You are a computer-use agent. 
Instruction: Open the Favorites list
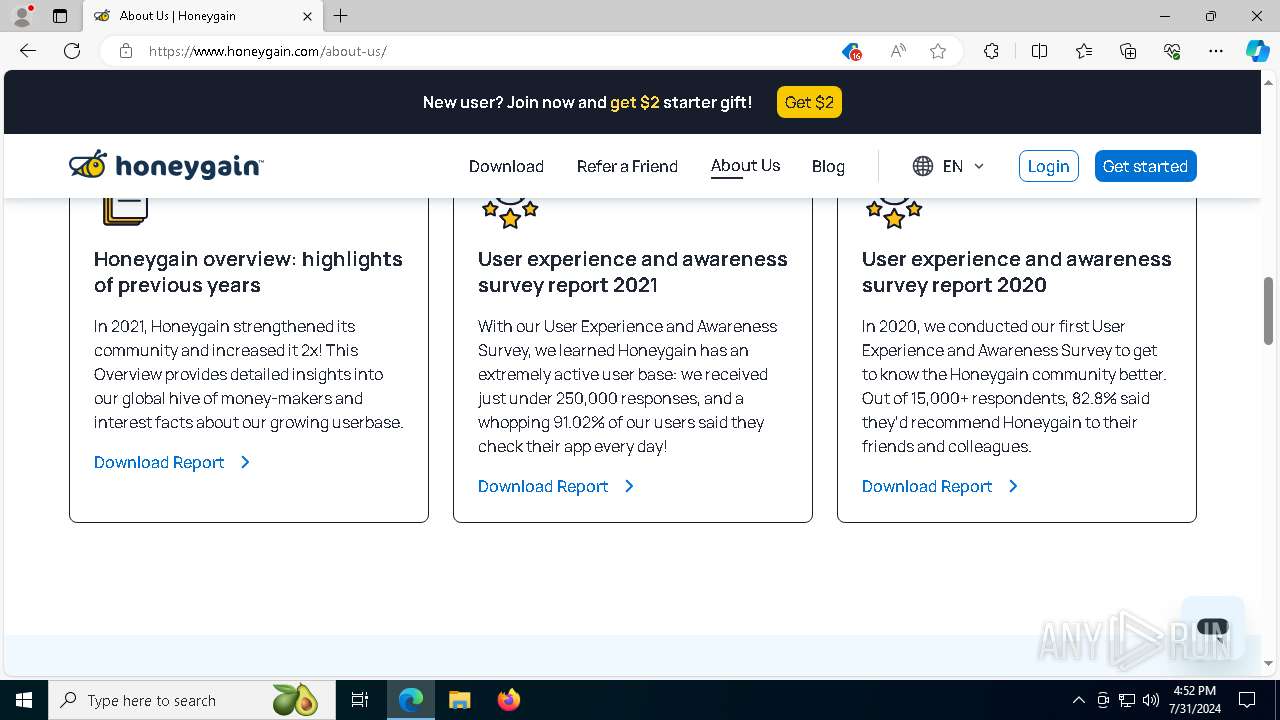click(1084, 51)
